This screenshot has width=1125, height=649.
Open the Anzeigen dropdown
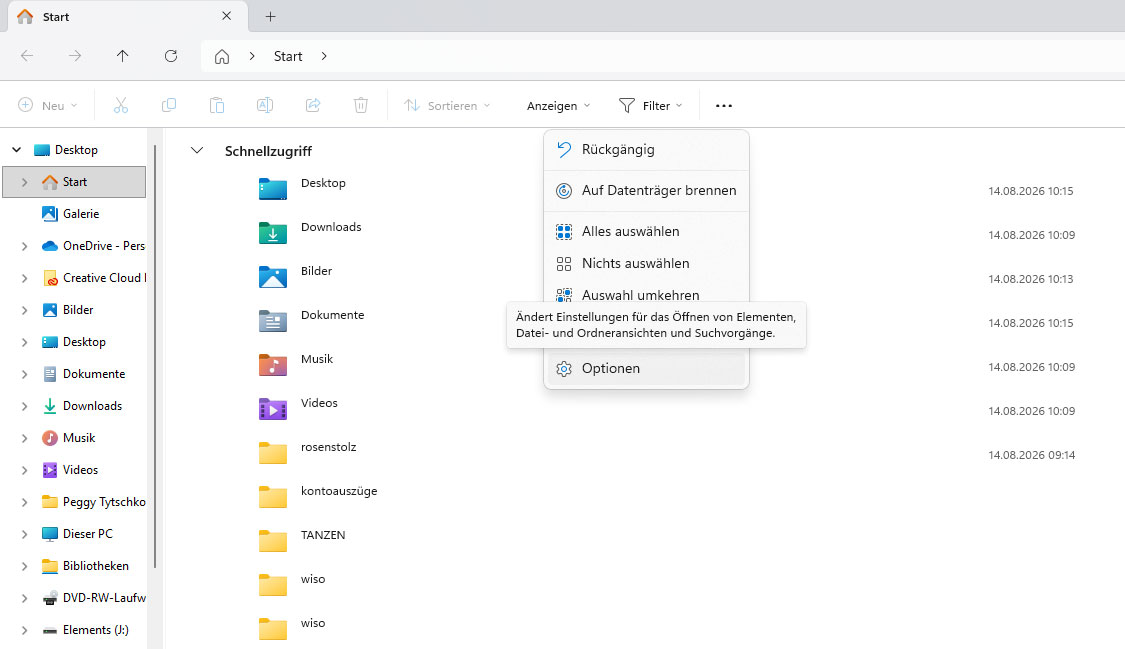[x=558, y=105]
